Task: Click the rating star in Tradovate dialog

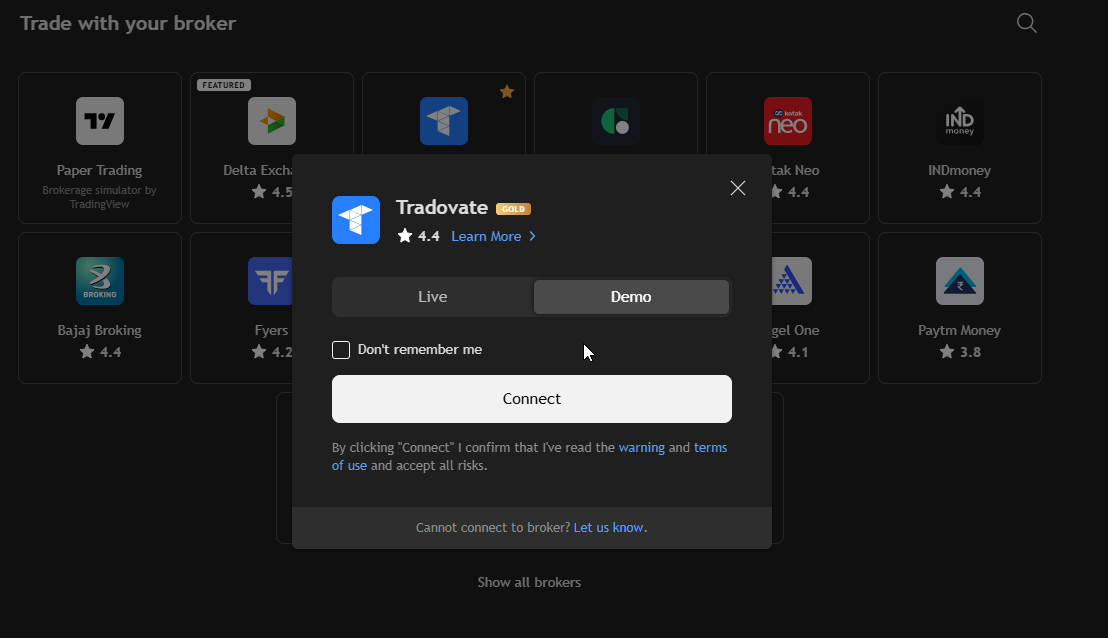Action: (404, 235)
